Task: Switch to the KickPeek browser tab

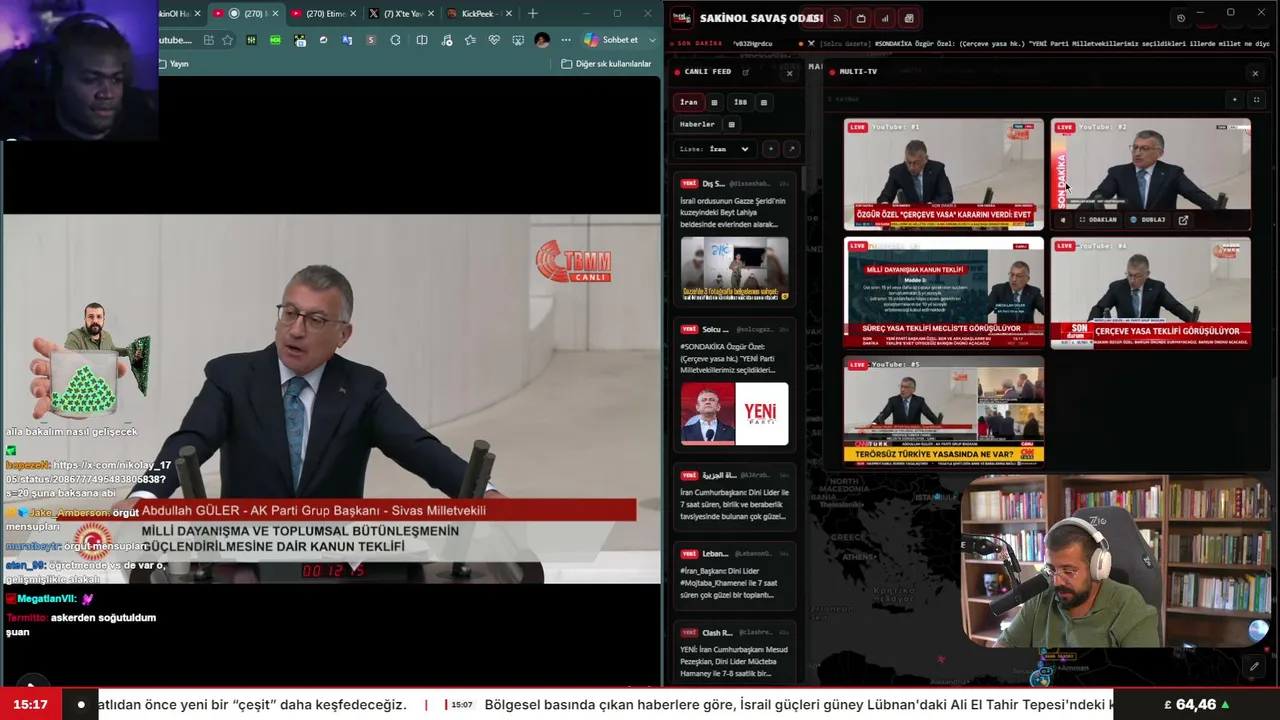Action: pos(479,14)
